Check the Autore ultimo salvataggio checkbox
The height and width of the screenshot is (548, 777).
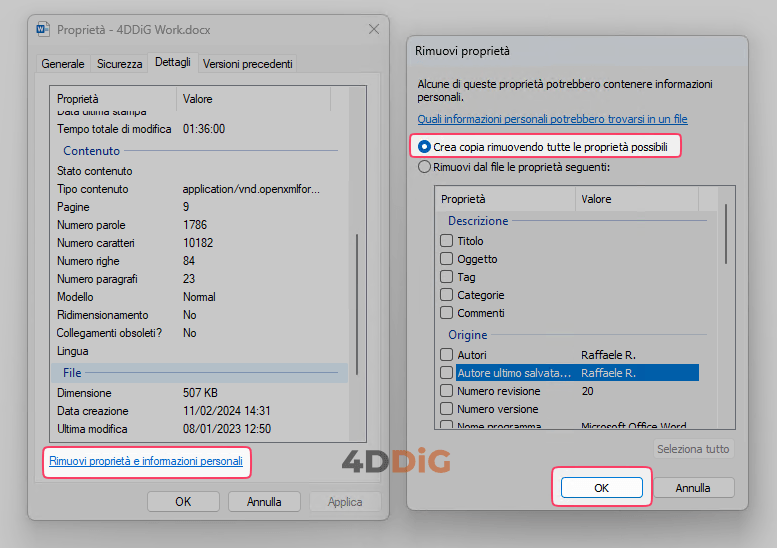[x=446, y=373]
